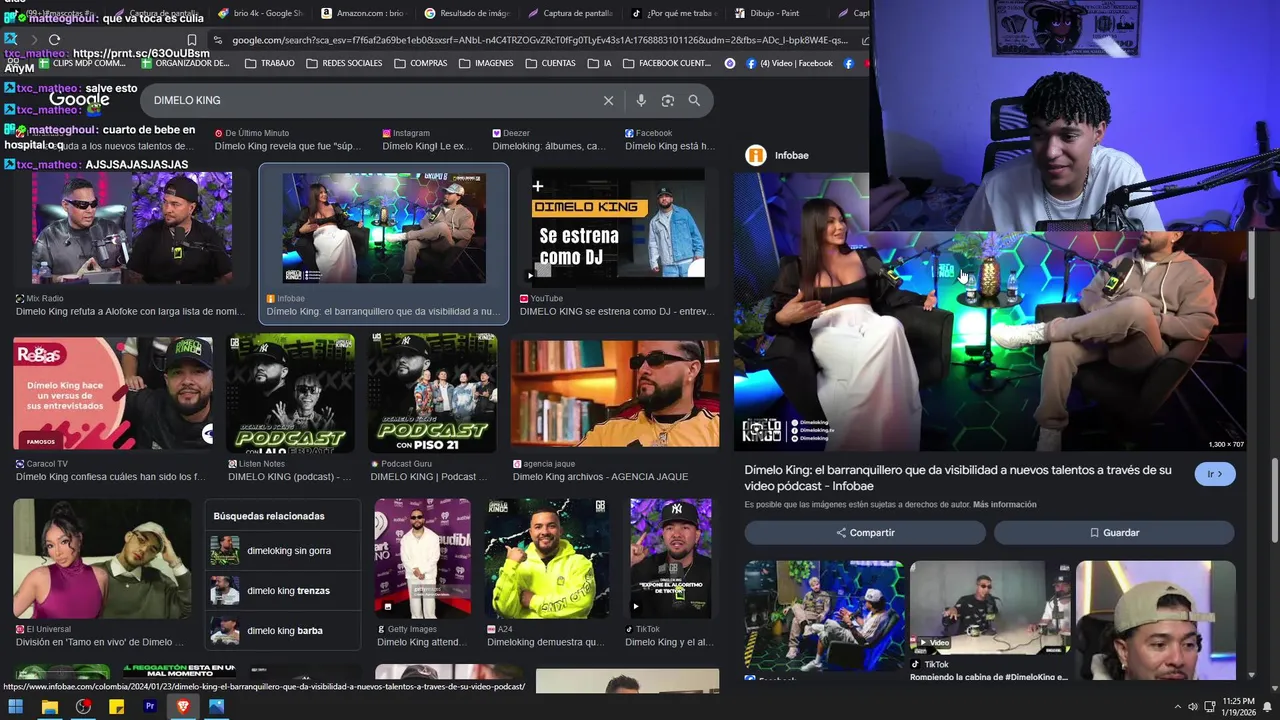
Task: Open File Explorer from taskbar
Action: (x=49, y=707)
